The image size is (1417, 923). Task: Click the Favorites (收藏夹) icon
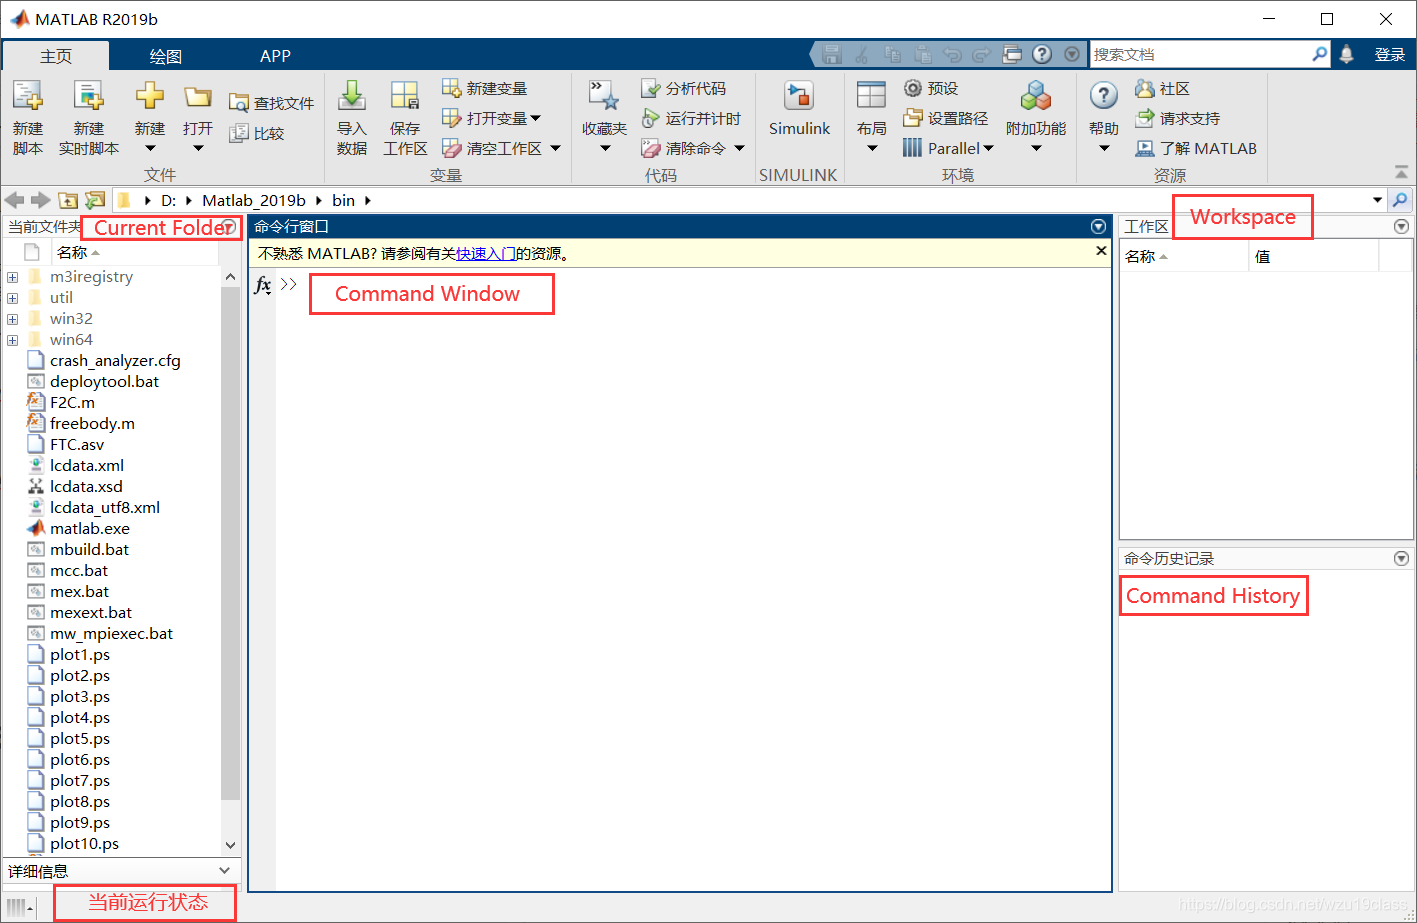pos(604,96)
